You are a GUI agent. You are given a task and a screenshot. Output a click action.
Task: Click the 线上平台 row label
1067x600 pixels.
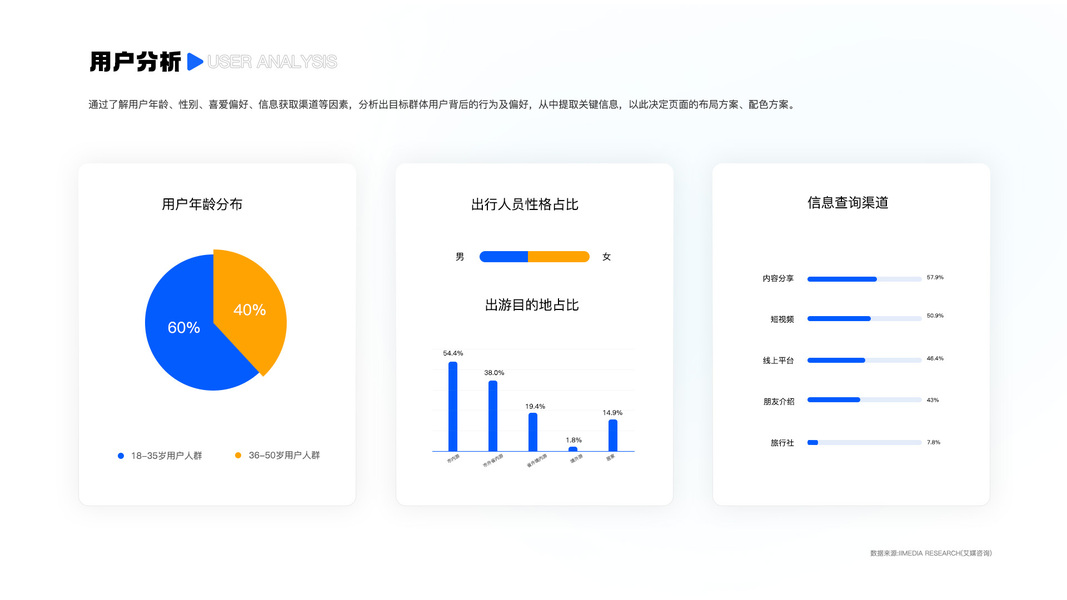pos(778,361)
